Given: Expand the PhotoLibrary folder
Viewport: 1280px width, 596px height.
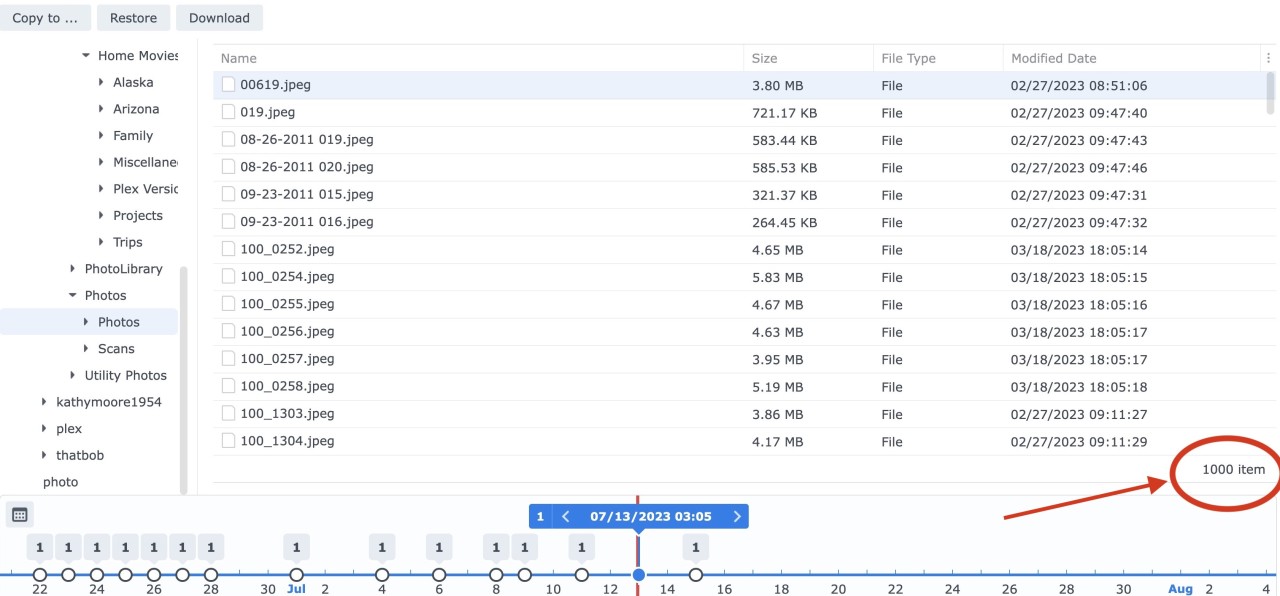Looking at the screenshot, I should point(73,268).
